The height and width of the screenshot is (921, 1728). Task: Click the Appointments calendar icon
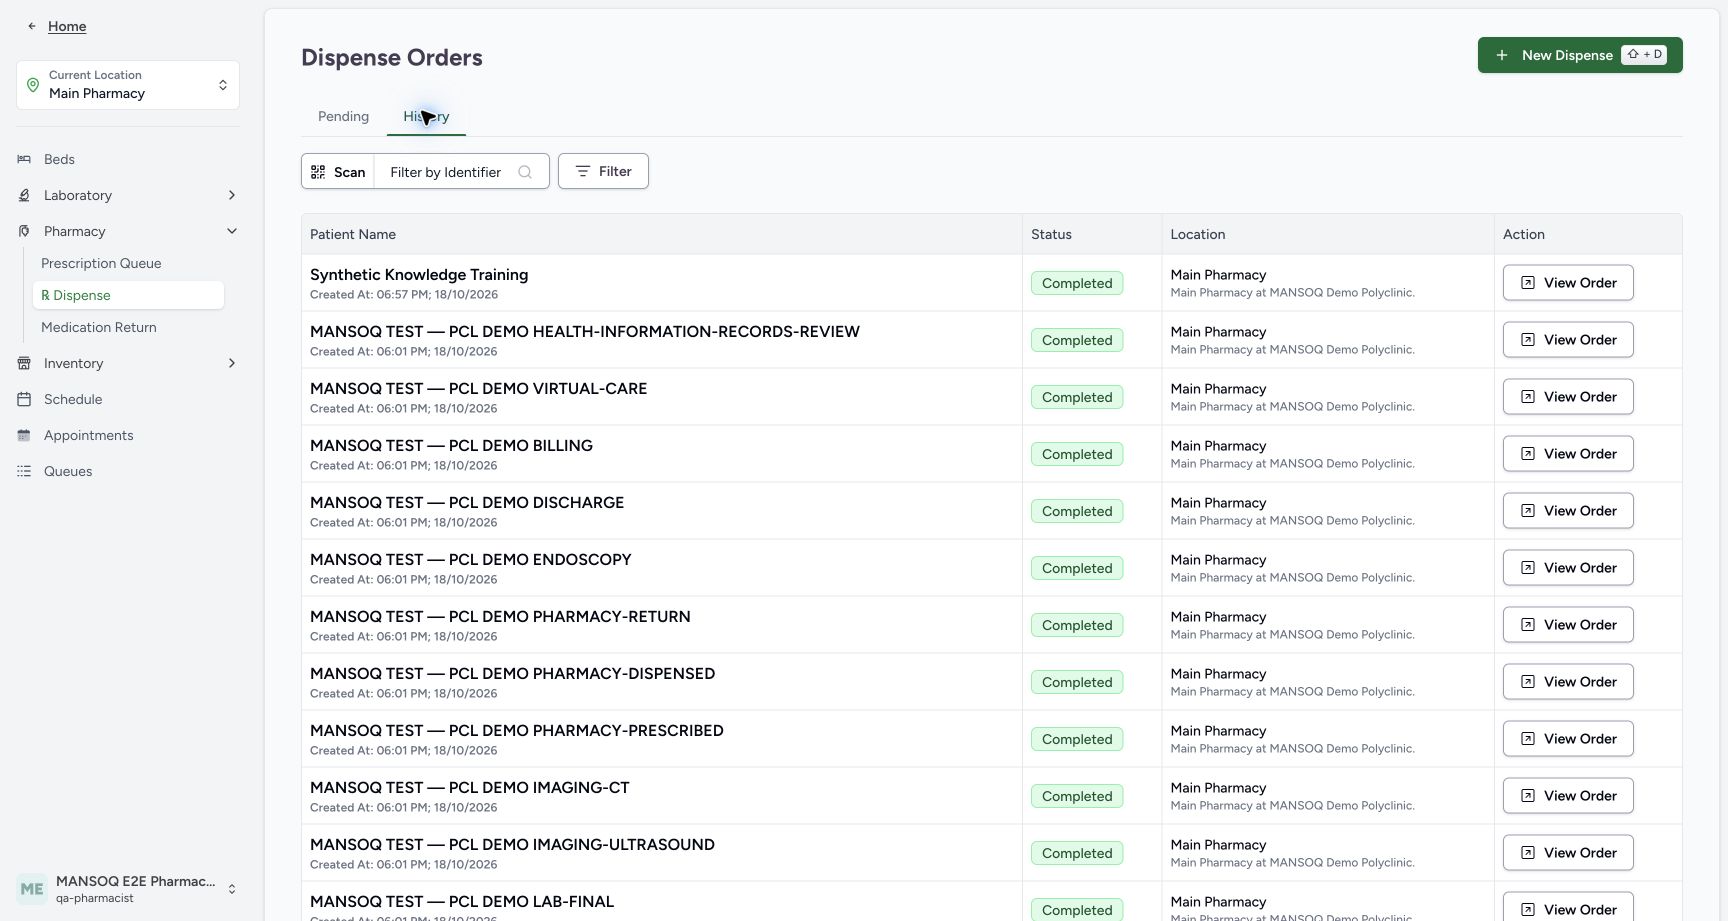coord(24,435)
